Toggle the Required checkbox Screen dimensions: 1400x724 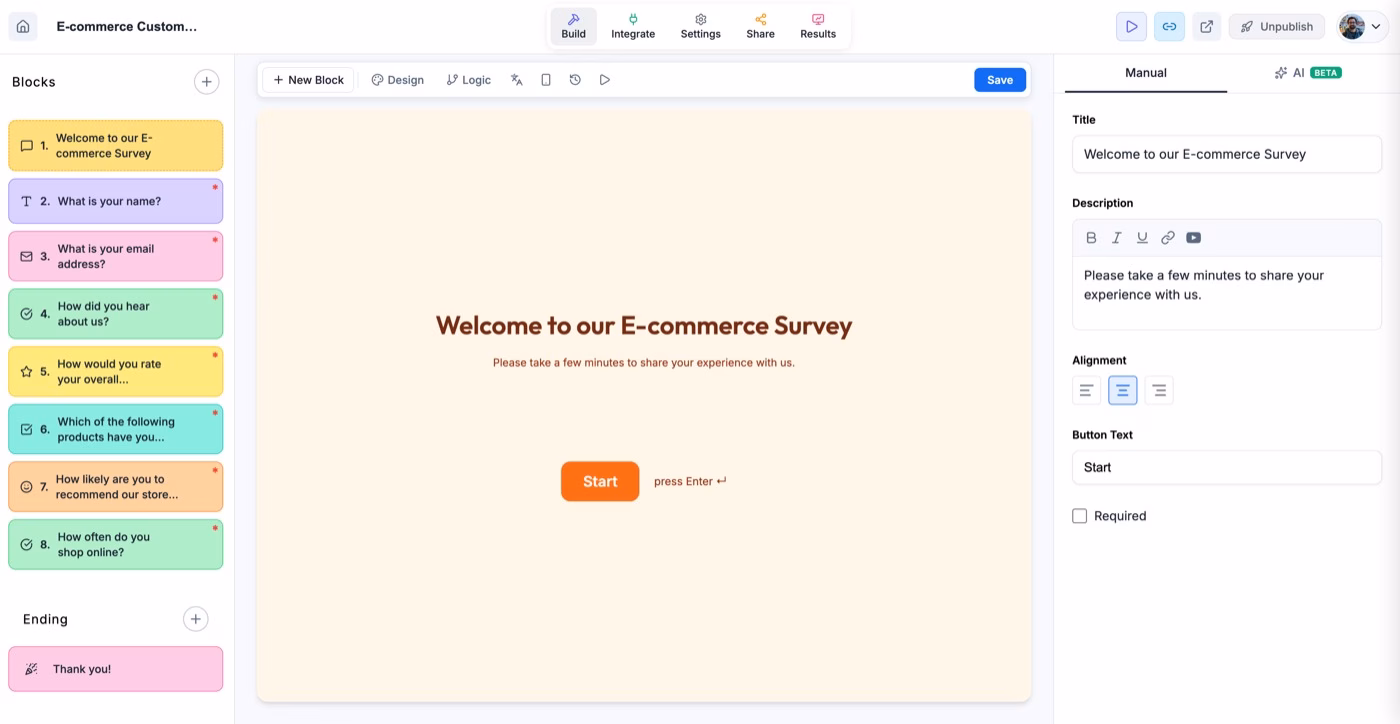tap(1080, 516)
